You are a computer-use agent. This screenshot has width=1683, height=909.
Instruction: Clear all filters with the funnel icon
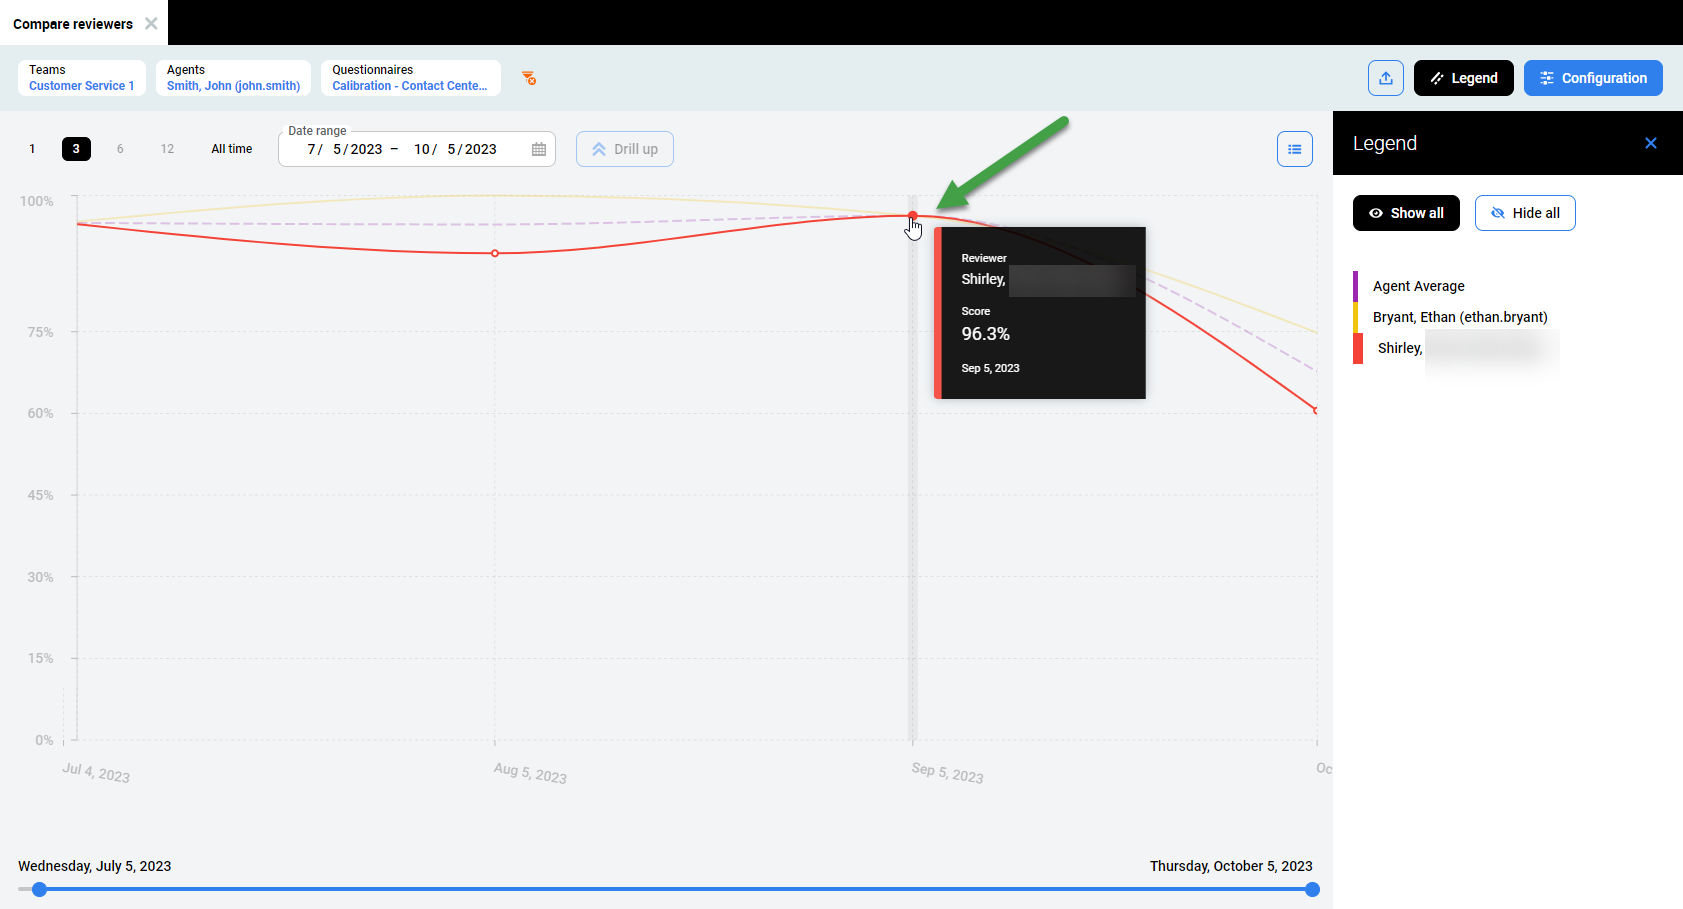click(529, 78)
